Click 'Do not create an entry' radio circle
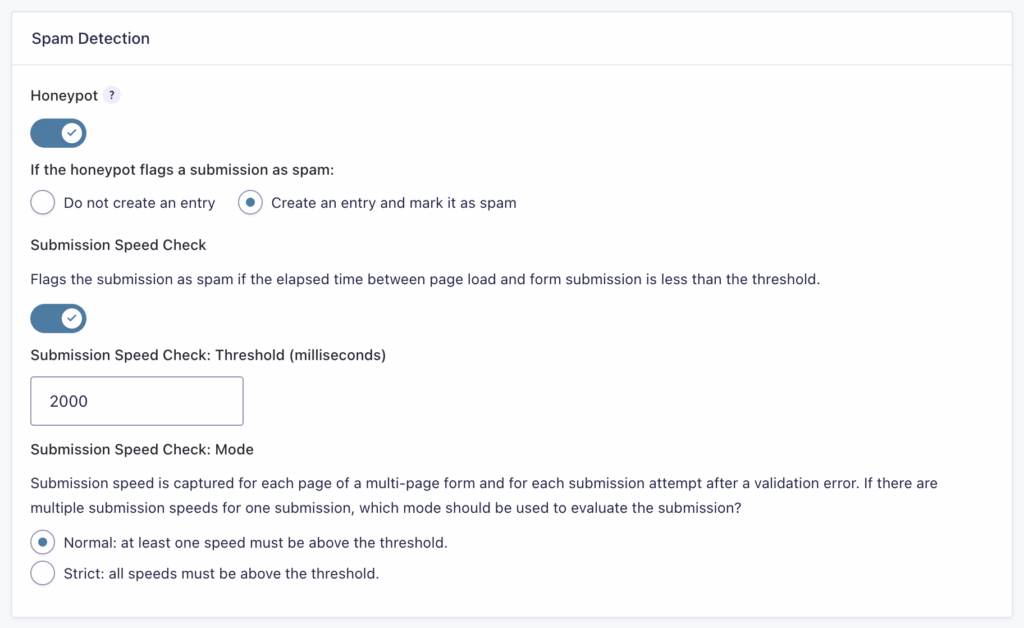Screen dimensions: 1024x628 42,202
